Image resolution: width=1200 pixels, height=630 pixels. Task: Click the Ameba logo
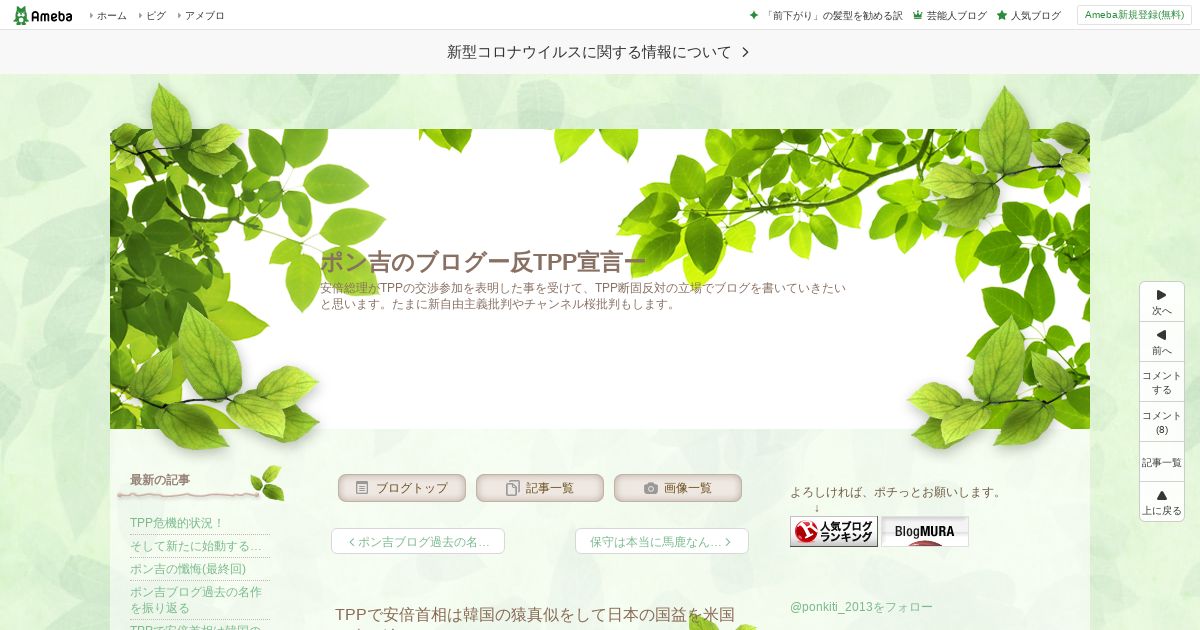[43, 15]
